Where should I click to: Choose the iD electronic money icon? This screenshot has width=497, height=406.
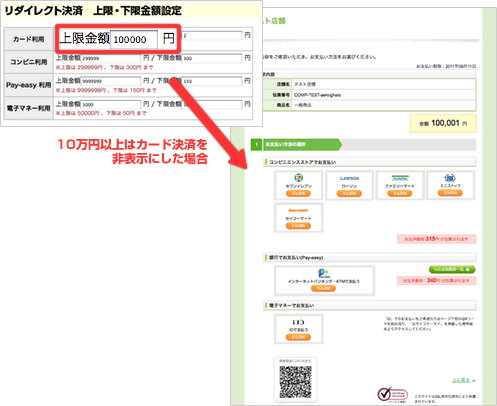point(298,322)
